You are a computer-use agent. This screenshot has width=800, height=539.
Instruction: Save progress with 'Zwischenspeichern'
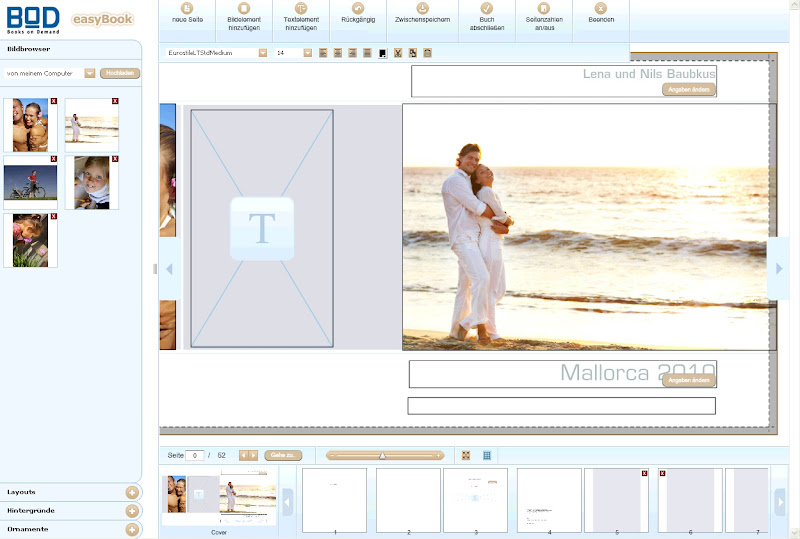click(422, 13)
